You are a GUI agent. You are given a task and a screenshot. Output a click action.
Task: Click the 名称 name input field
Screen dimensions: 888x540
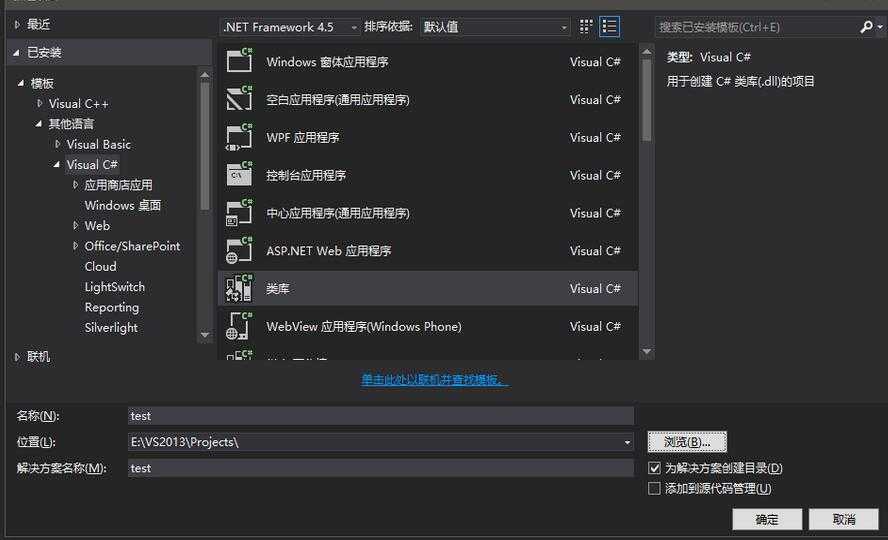[x=381, y=415]
